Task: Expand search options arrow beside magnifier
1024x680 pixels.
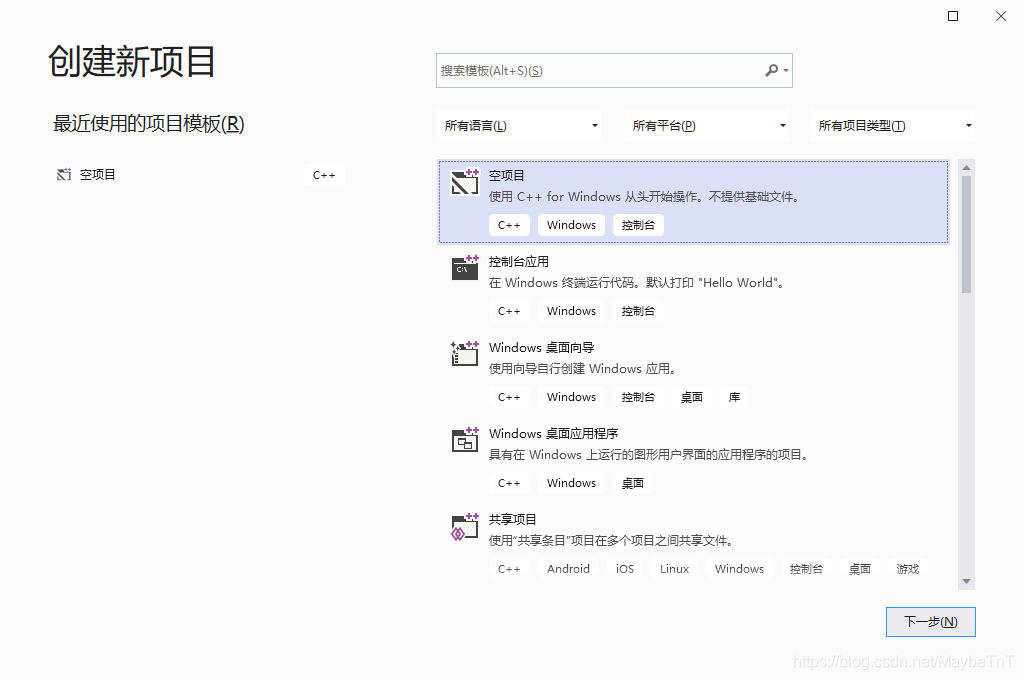Action: point(786,71)
